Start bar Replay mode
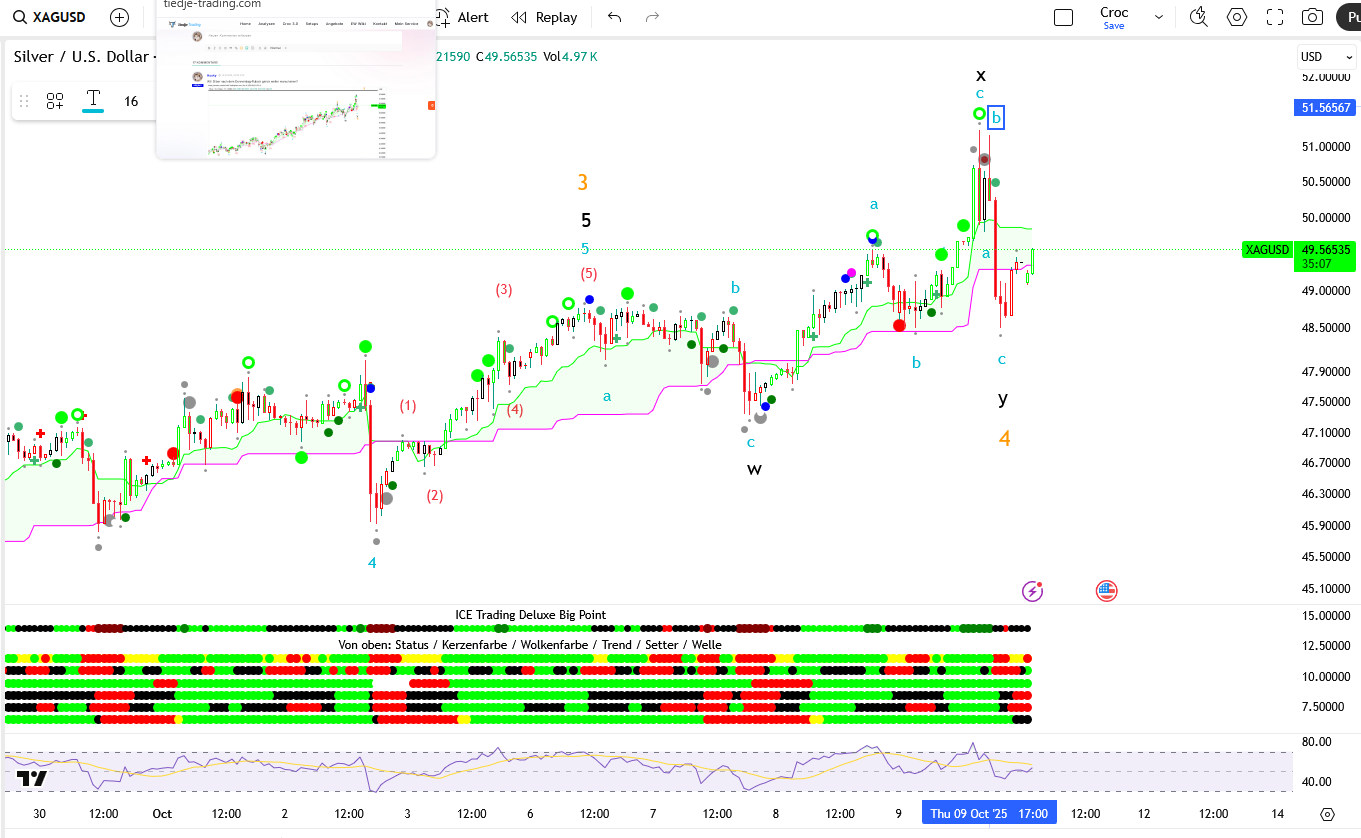 (544, 17)
